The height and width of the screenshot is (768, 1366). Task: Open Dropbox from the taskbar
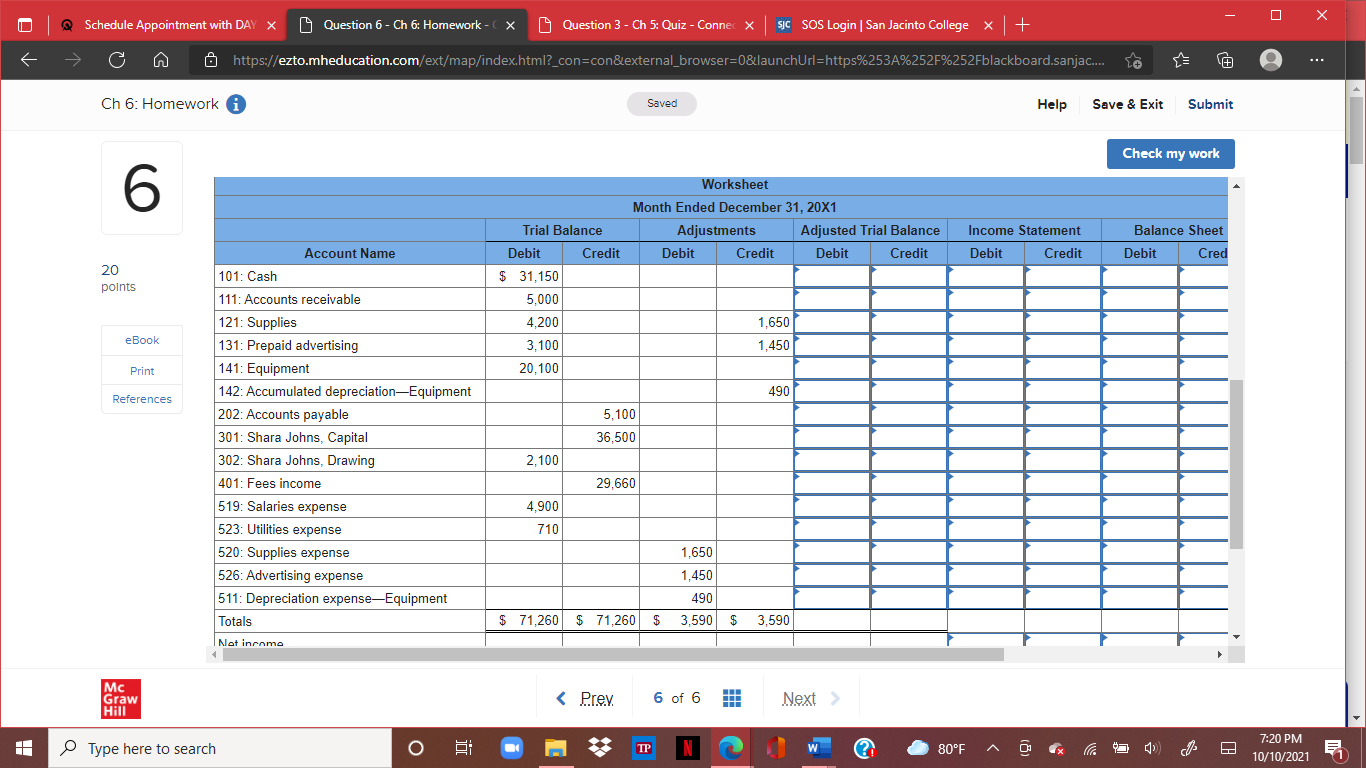[x=600, y=748]
